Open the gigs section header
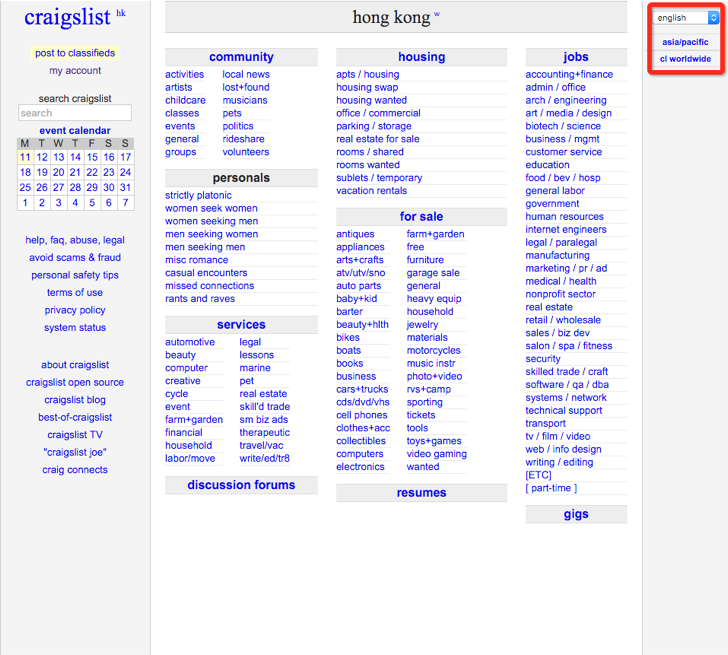Image resolution: width=728 pixels, height=655 pixels. (576, 514)
